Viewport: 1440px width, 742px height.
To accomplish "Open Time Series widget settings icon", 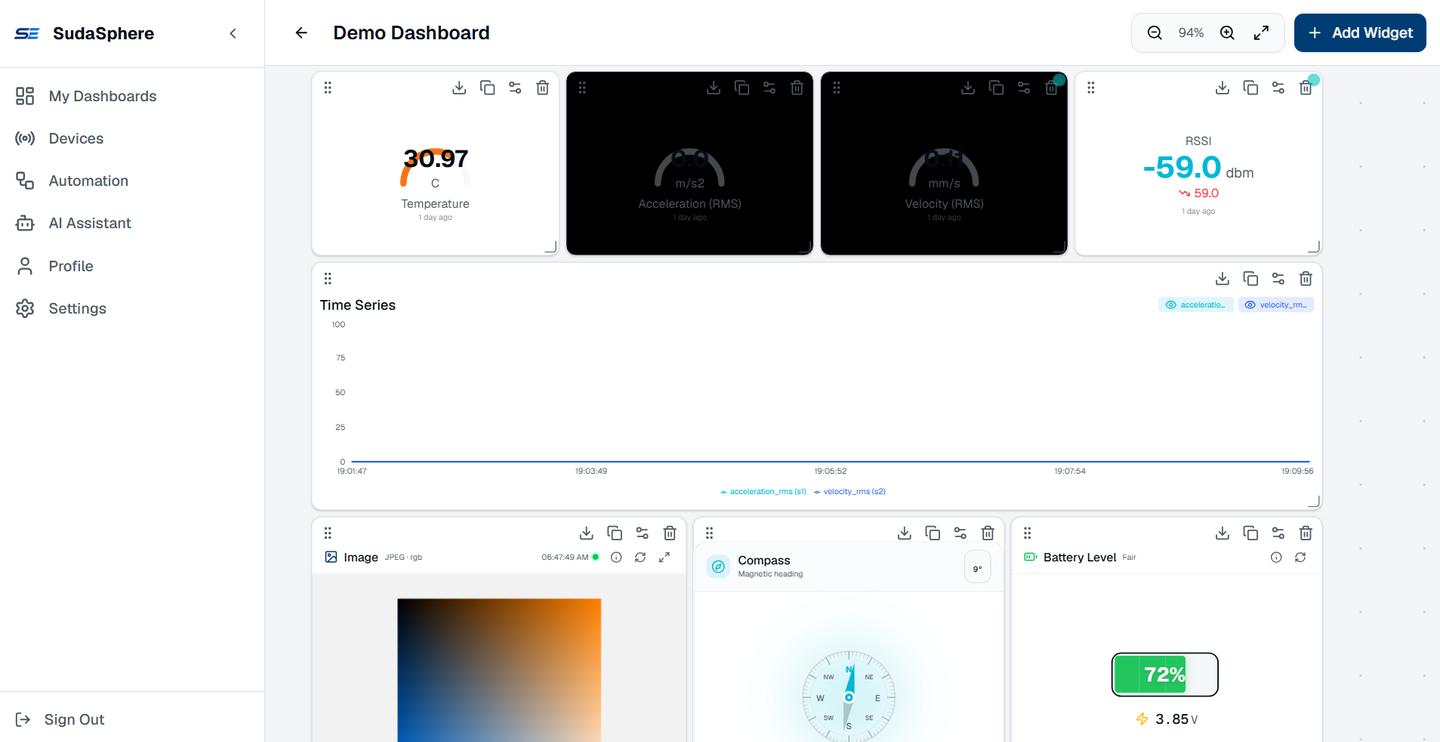I will point(1278,279).
